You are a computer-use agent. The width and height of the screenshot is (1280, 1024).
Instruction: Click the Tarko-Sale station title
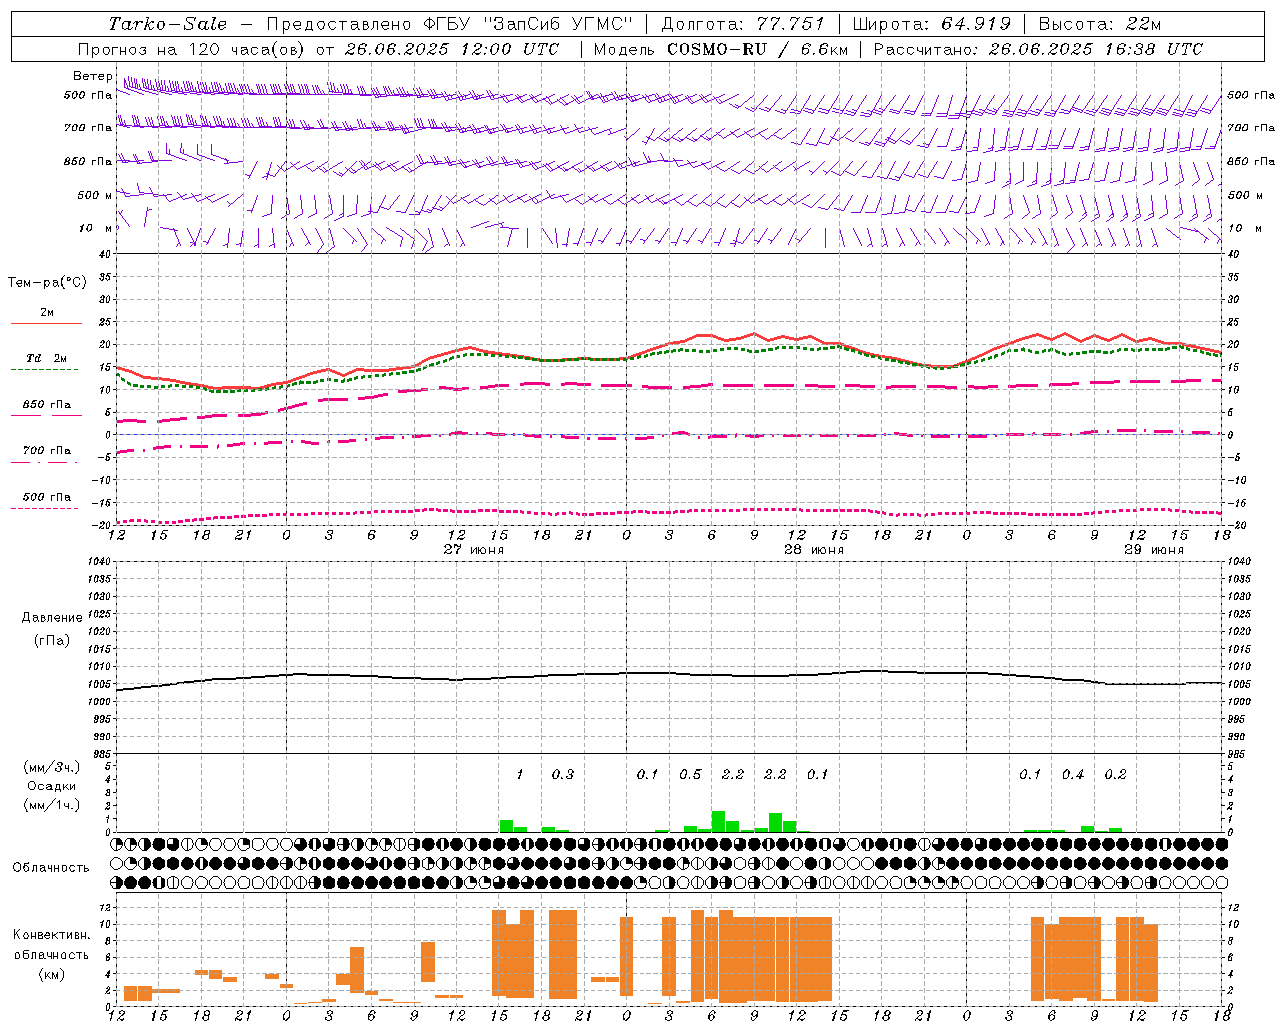(168, 24)
